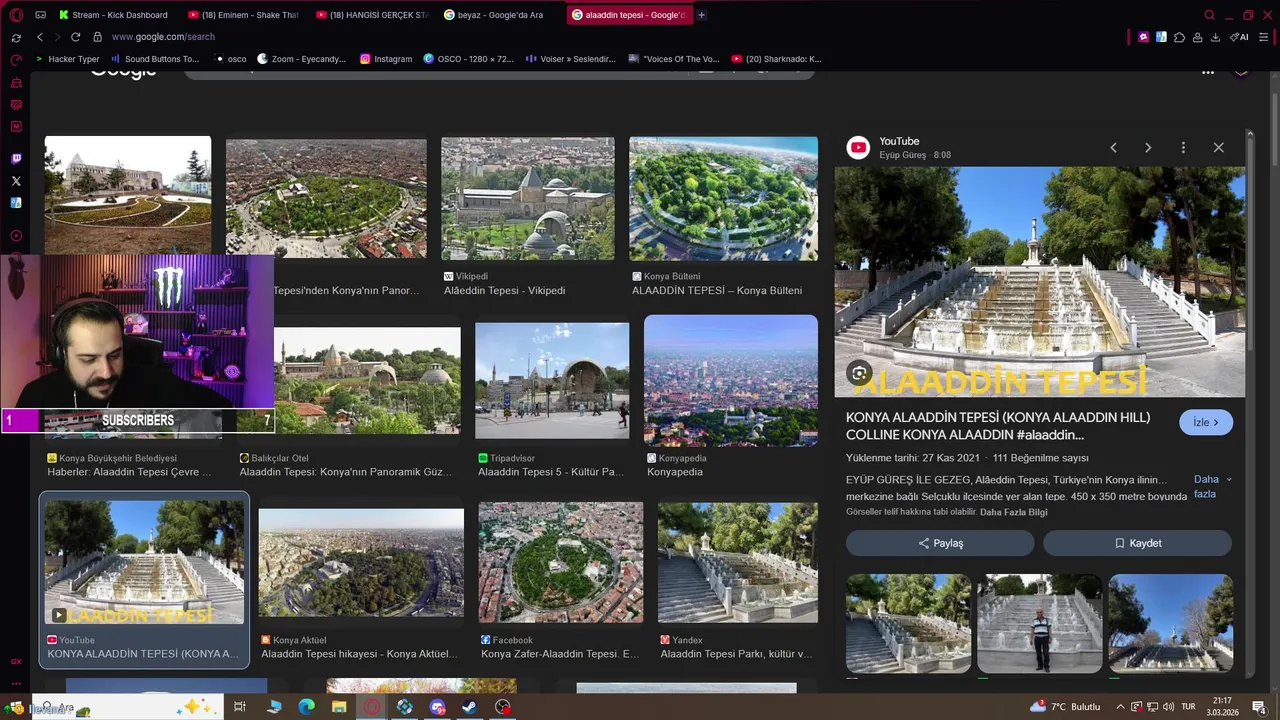Go forward with the browser forward arrow
1280x720 pixels.
(57, 37)
